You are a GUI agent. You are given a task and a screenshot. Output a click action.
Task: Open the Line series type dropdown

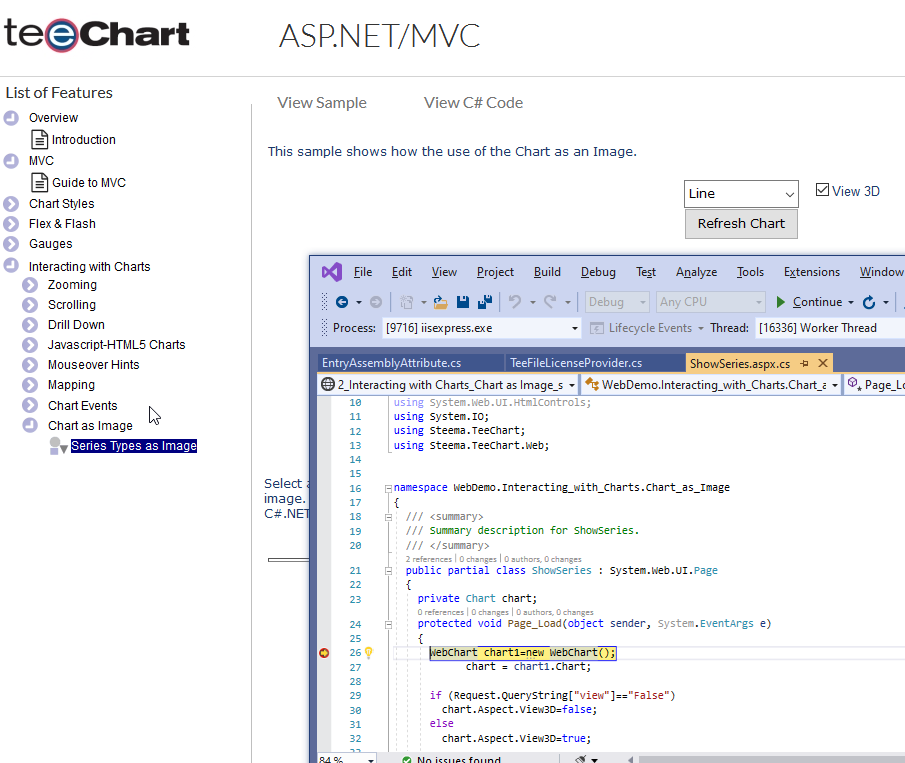[741, 194]
